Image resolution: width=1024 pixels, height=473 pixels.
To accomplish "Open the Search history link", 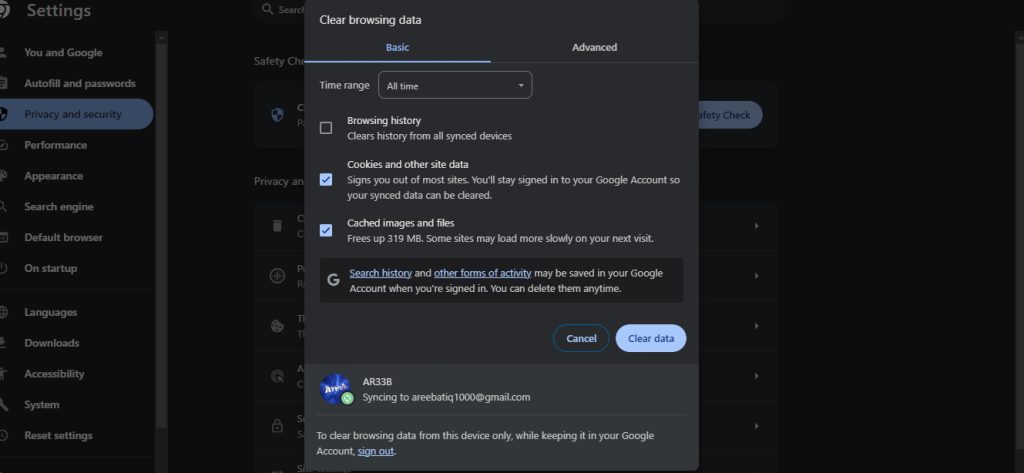I will click(x=381, y=273).
